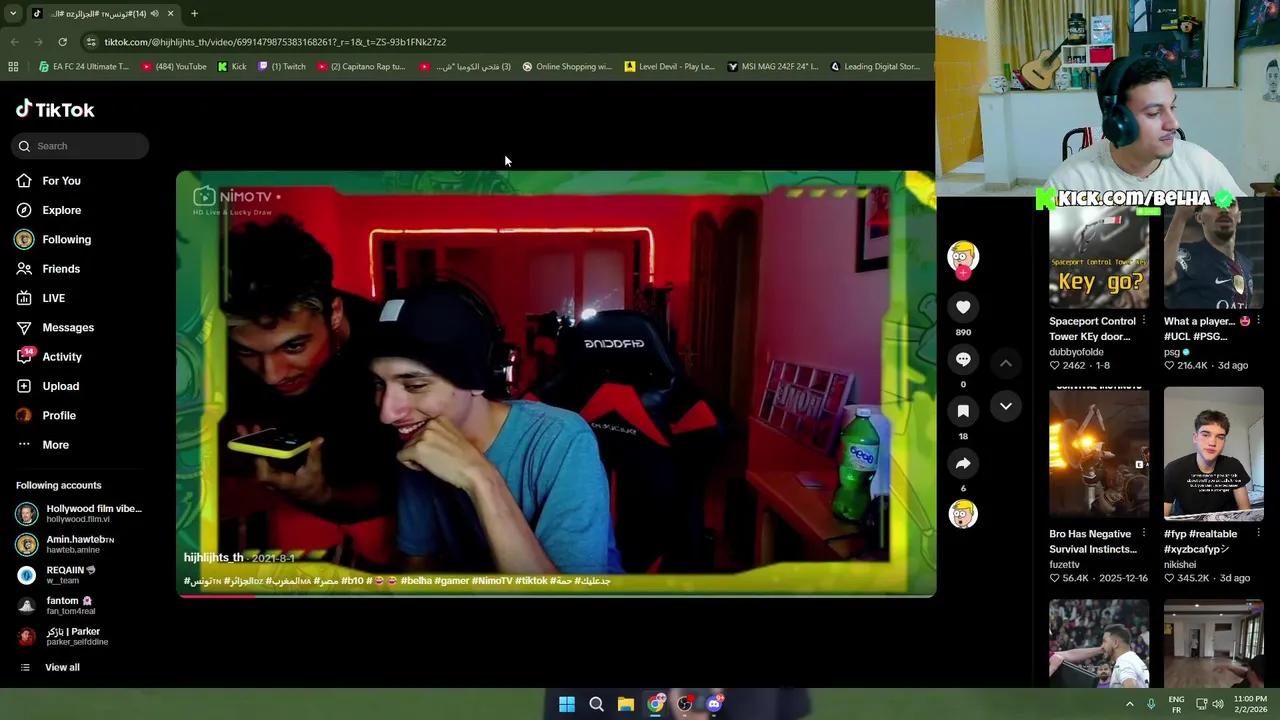Screen dimensions: 1280x720
Task: Open REQAIIN following account
Action: [80, 575]
